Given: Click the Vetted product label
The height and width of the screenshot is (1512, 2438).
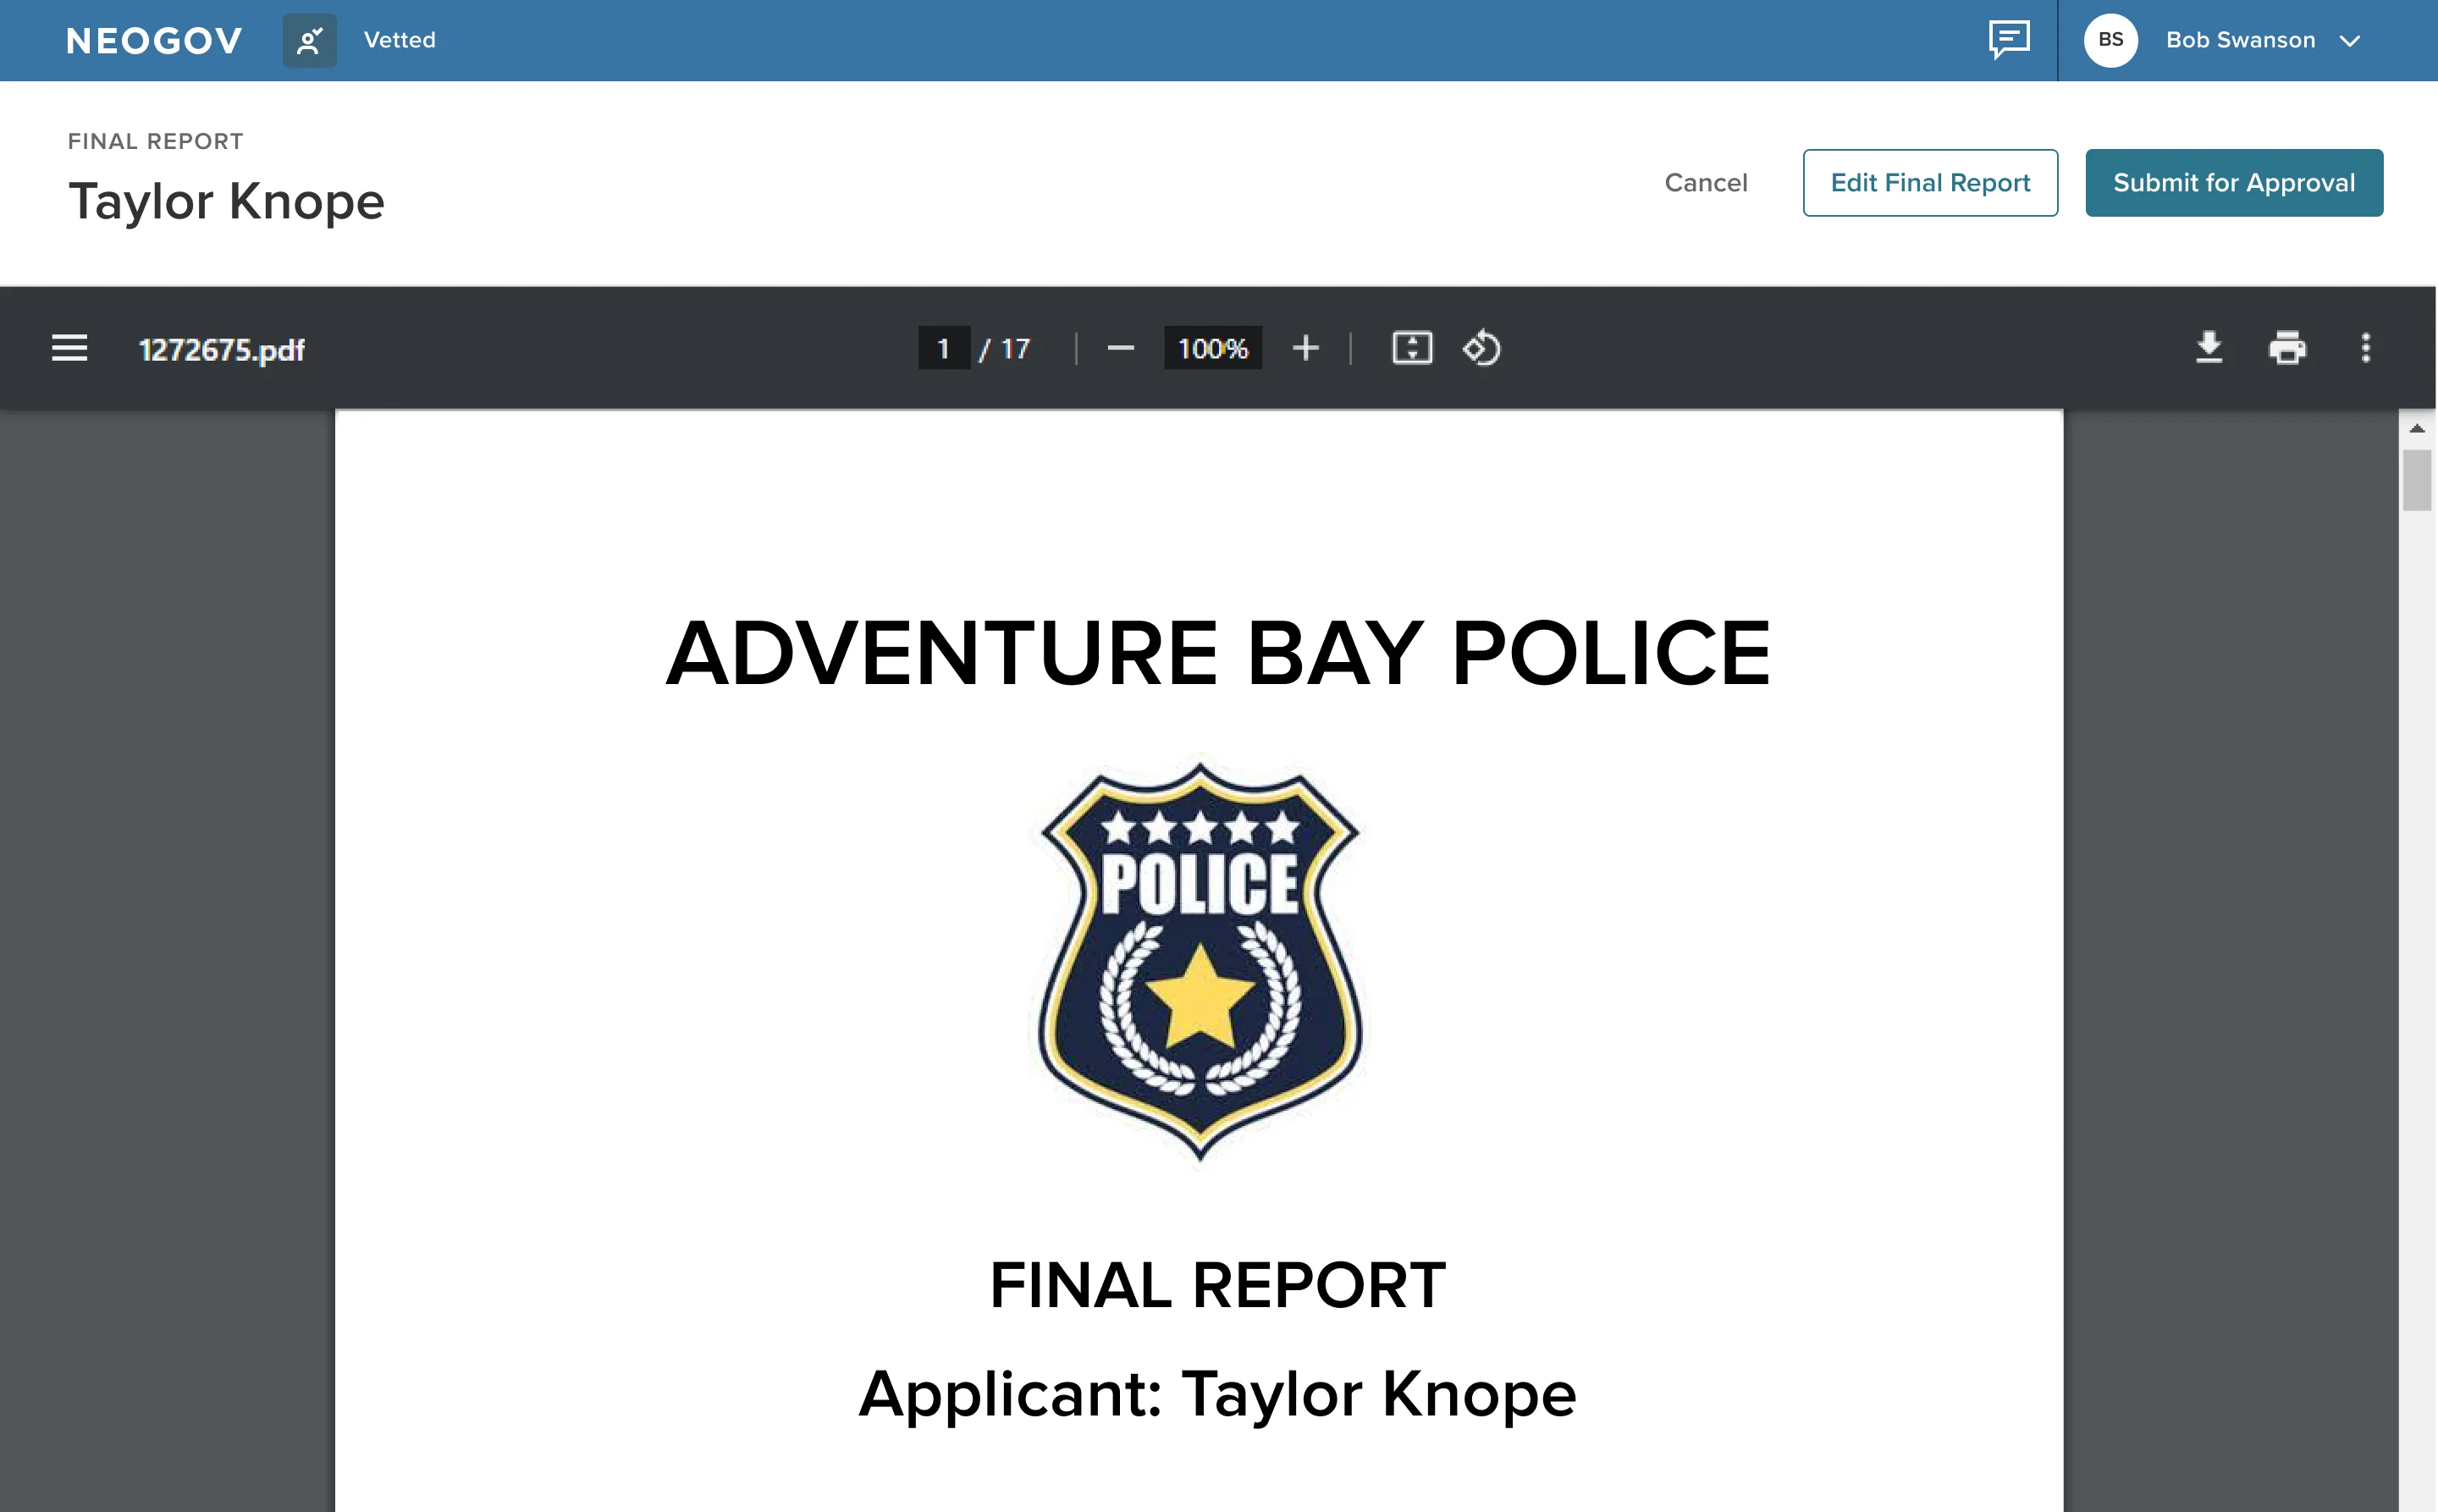Looking at the screenshot, I should point(400,40).
